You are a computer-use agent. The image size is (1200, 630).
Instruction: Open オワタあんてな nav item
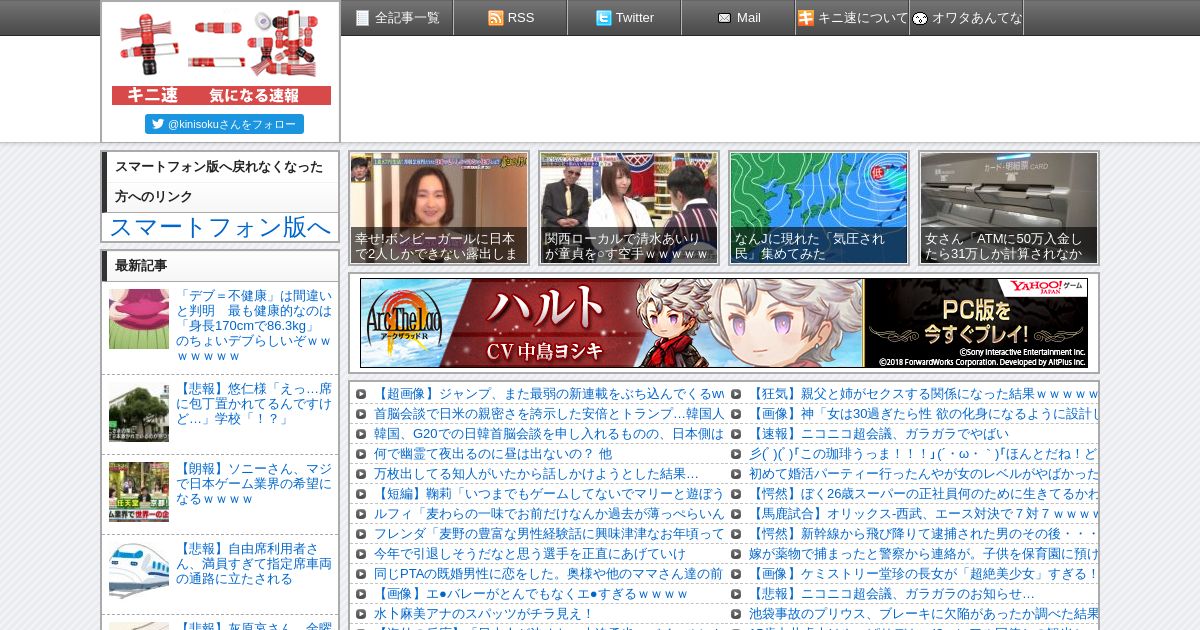pos(967,17)
